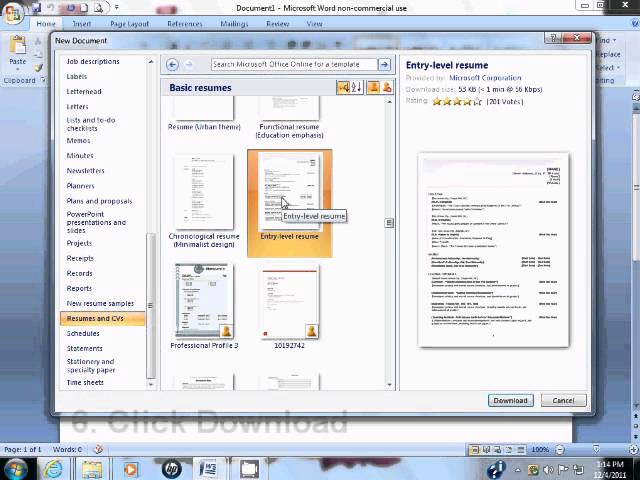Choose Plans and proposals category
This screenshot has height=480, width=640.
coord(99,201)
